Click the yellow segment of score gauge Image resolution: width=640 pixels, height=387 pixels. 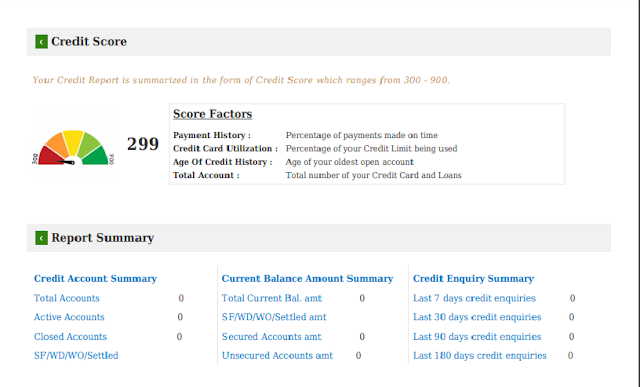click(73, 141)
